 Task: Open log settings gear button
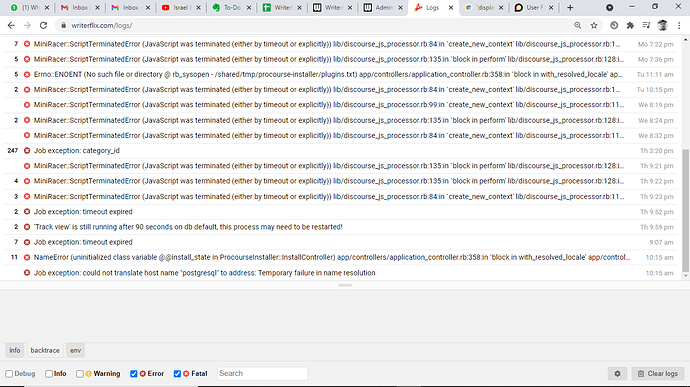(x=617, y=373)
